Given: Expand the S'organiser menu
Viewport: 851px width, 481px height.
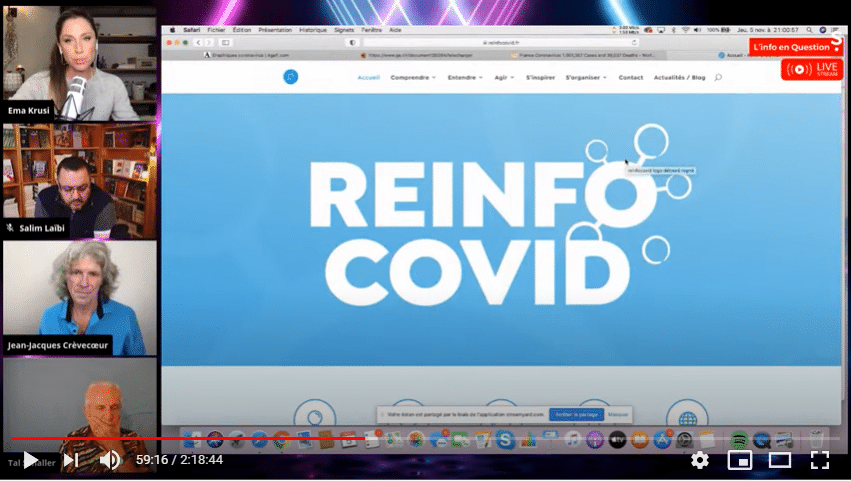Looking at the screenshot, I should pos(586,78).
